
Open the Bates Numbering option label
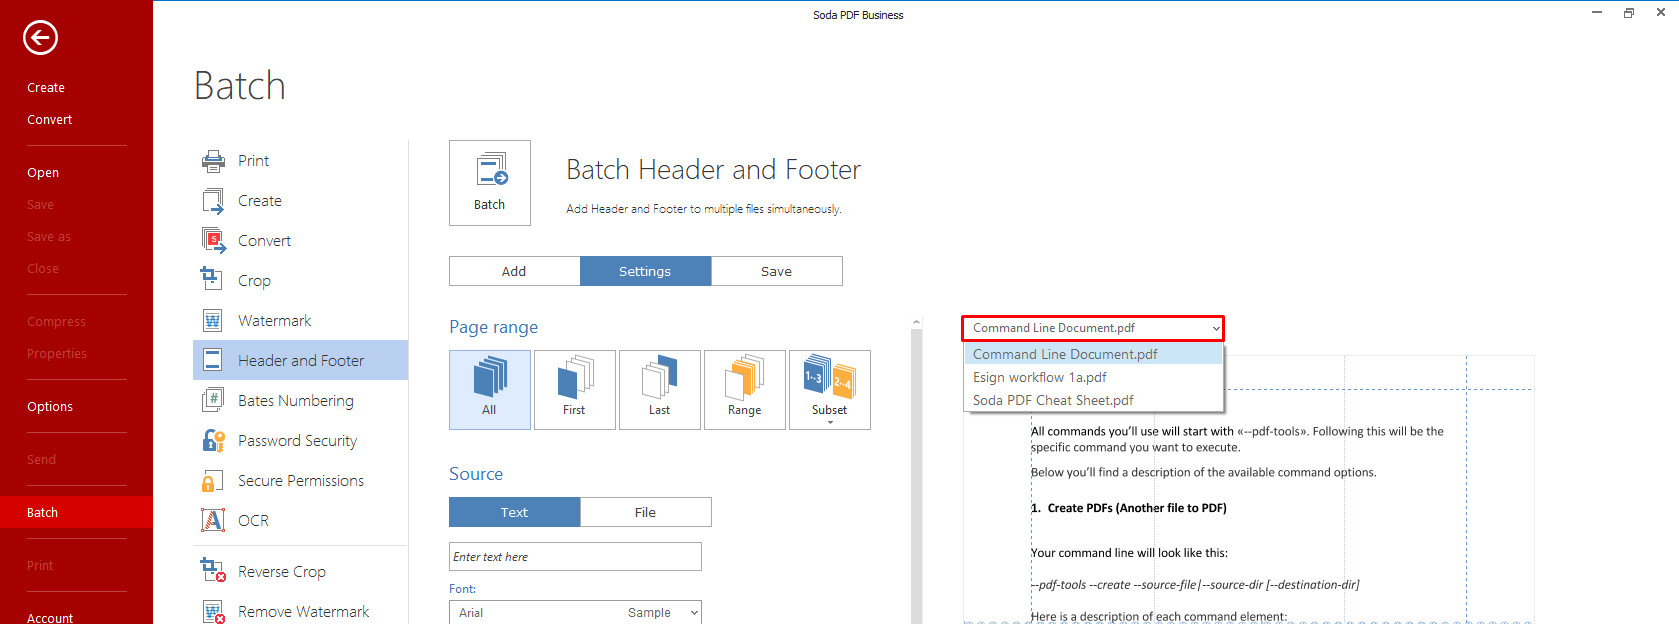(x=296, y=401)
